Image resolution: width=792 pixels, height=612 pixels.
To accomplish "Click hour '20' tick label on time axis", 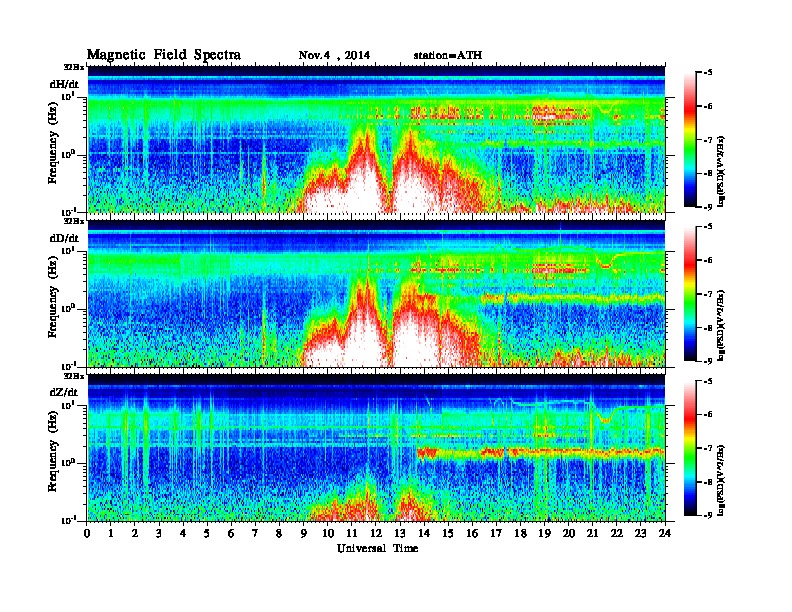I will [568, 534].
